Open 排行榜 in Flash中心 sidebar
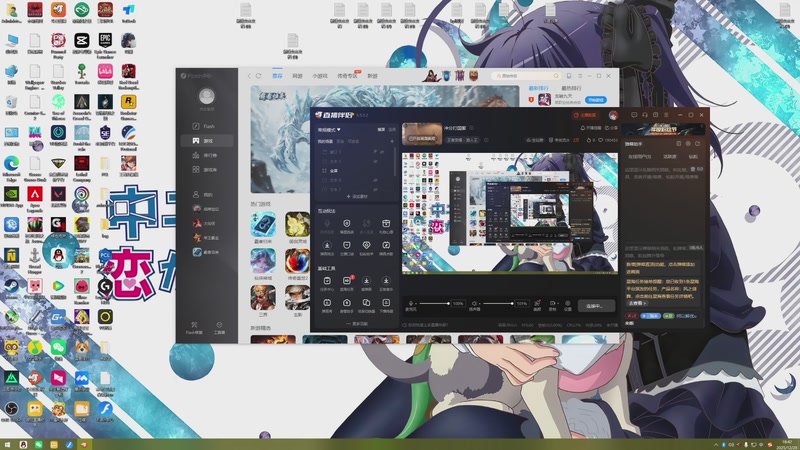Viewport: 800px width, 450px height. 205,155
